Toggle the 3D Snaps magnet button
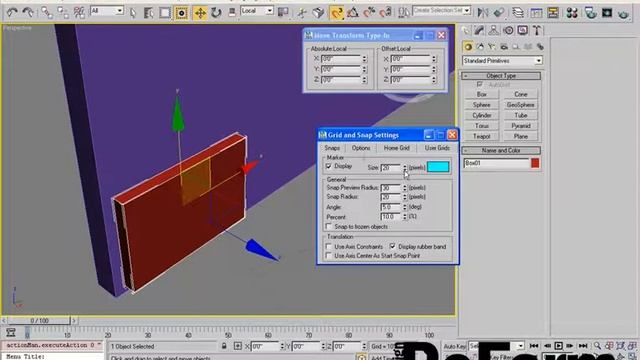 tap(337, 13)
